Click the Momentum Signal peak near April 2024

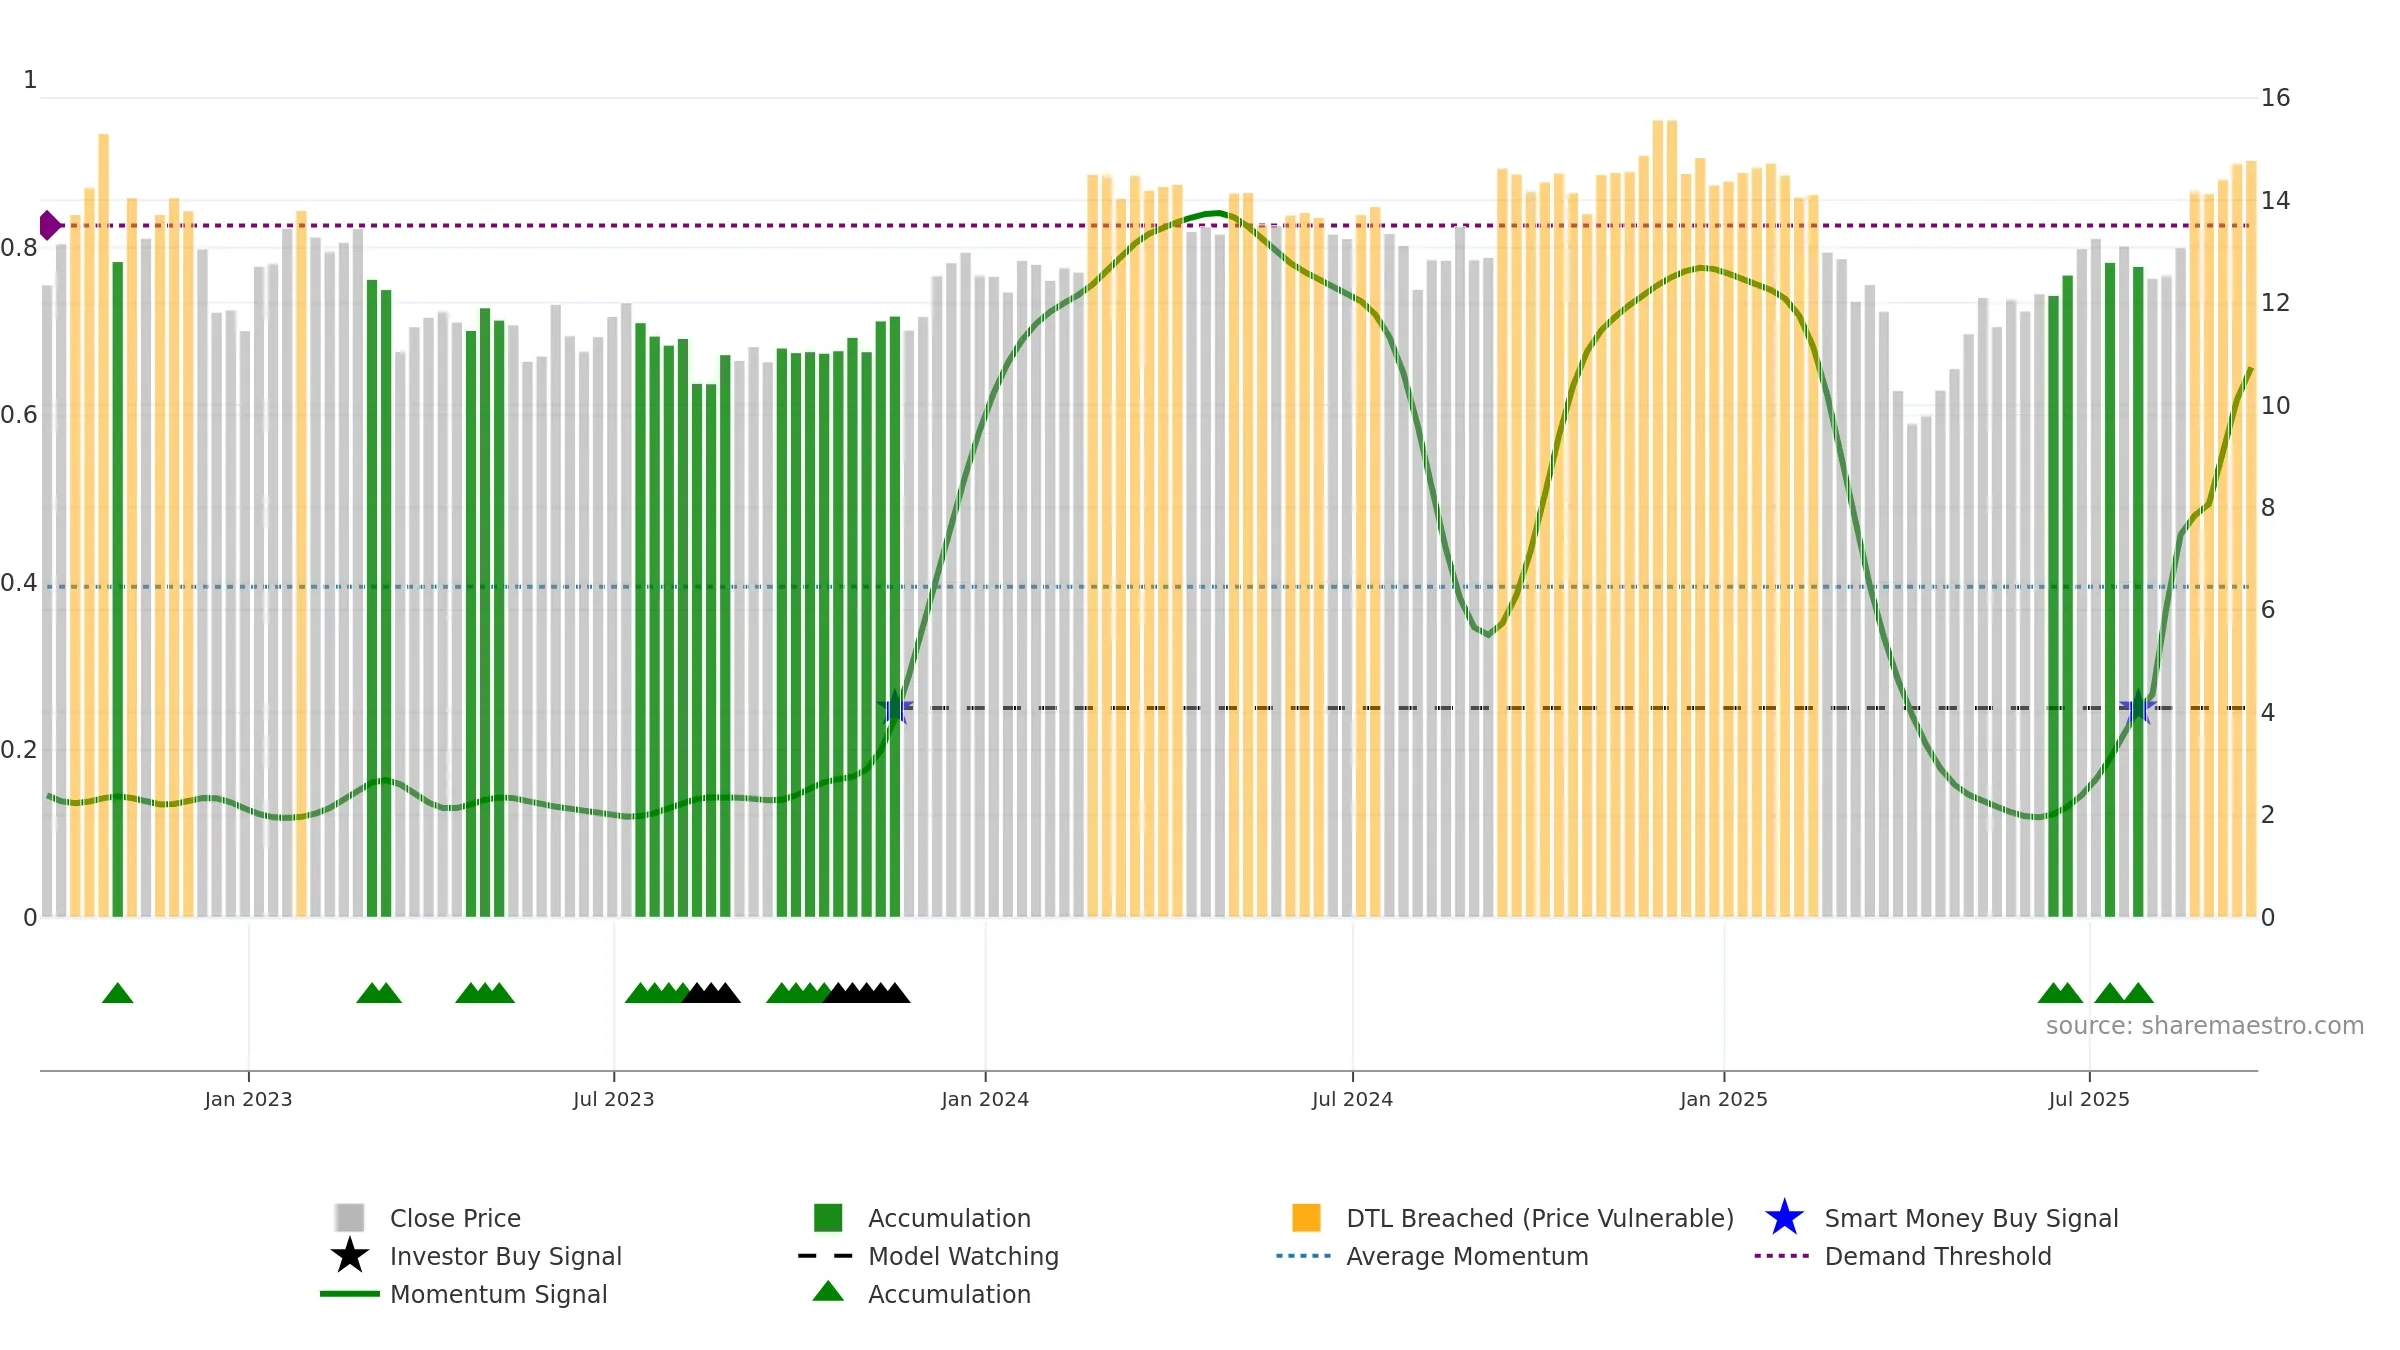tap(1215, 213)
